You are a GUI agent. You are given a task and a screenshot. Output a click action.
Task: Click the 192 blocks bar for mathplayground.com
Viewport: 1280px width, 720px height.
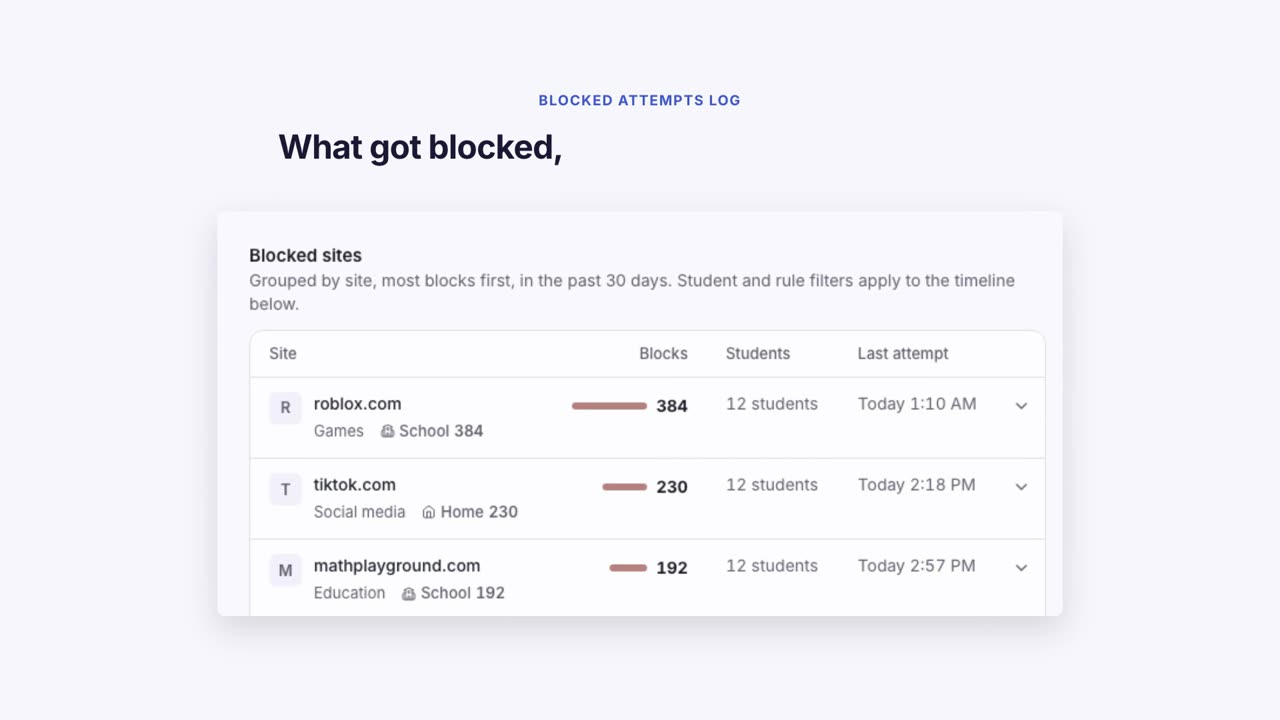coord(628,568)
